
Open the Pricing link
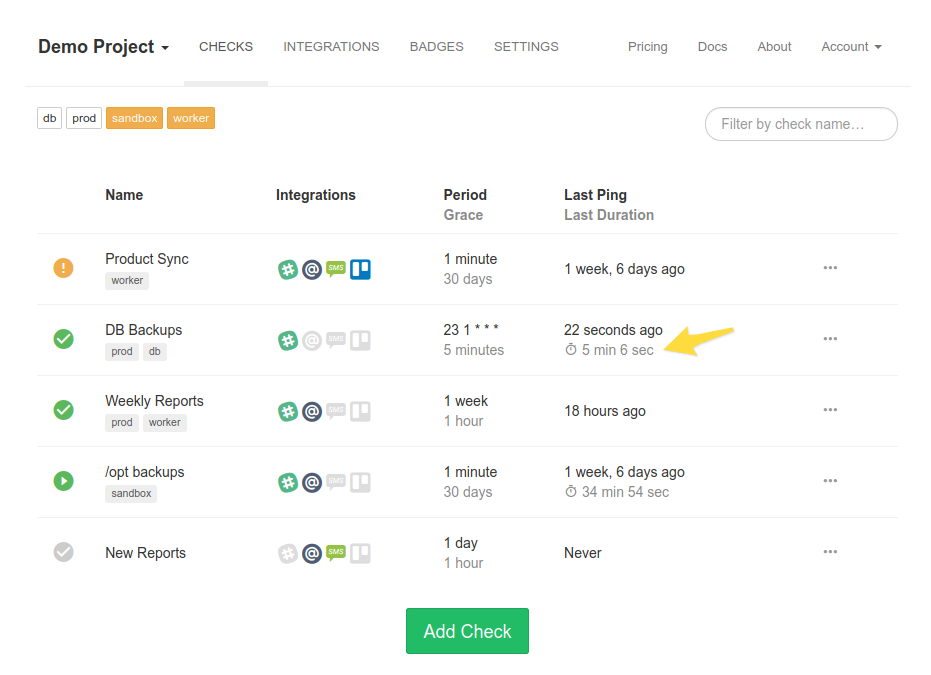[x=647, y=47]
